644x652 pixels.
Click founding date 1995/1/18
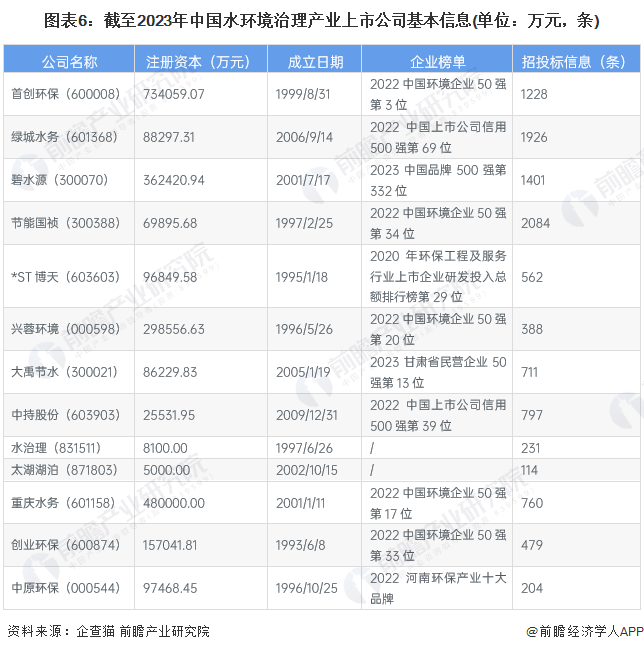(301, 277)
